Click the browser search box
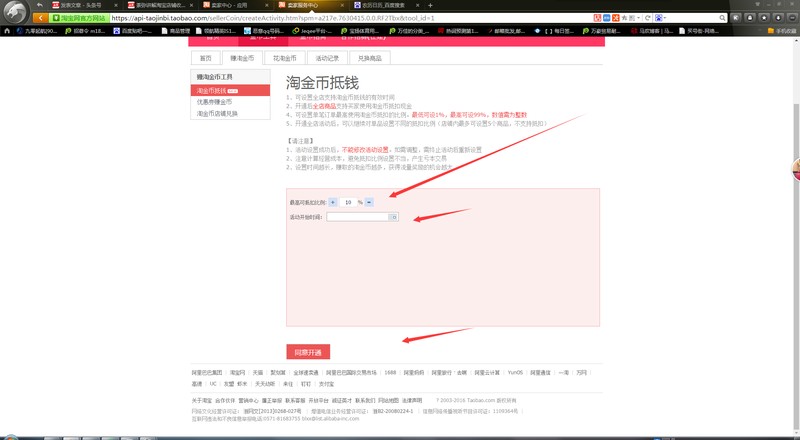Viewport: 800px width, 440px height. 690,18
